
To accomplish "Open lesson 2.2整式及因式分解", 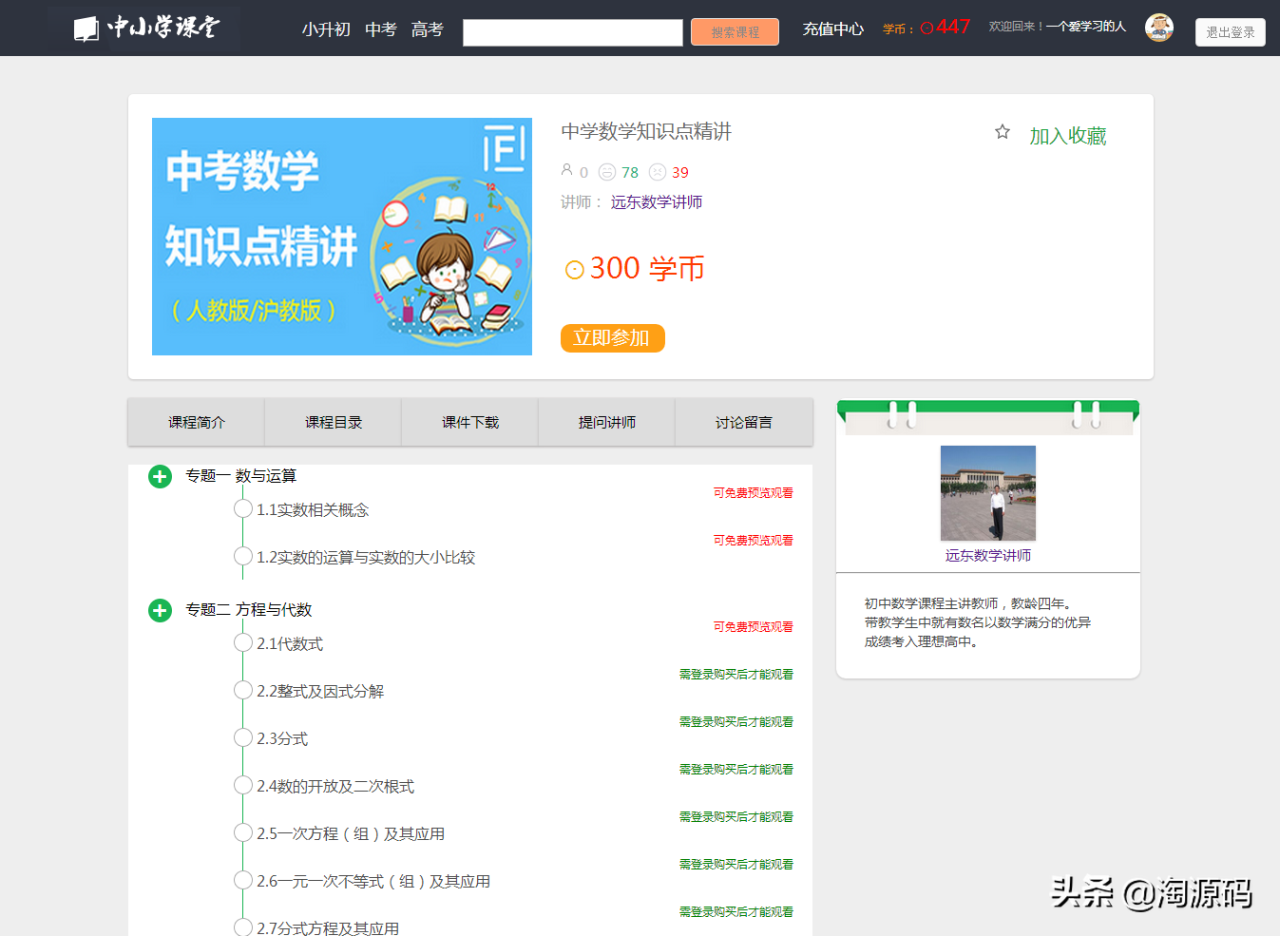I will 320,691.
